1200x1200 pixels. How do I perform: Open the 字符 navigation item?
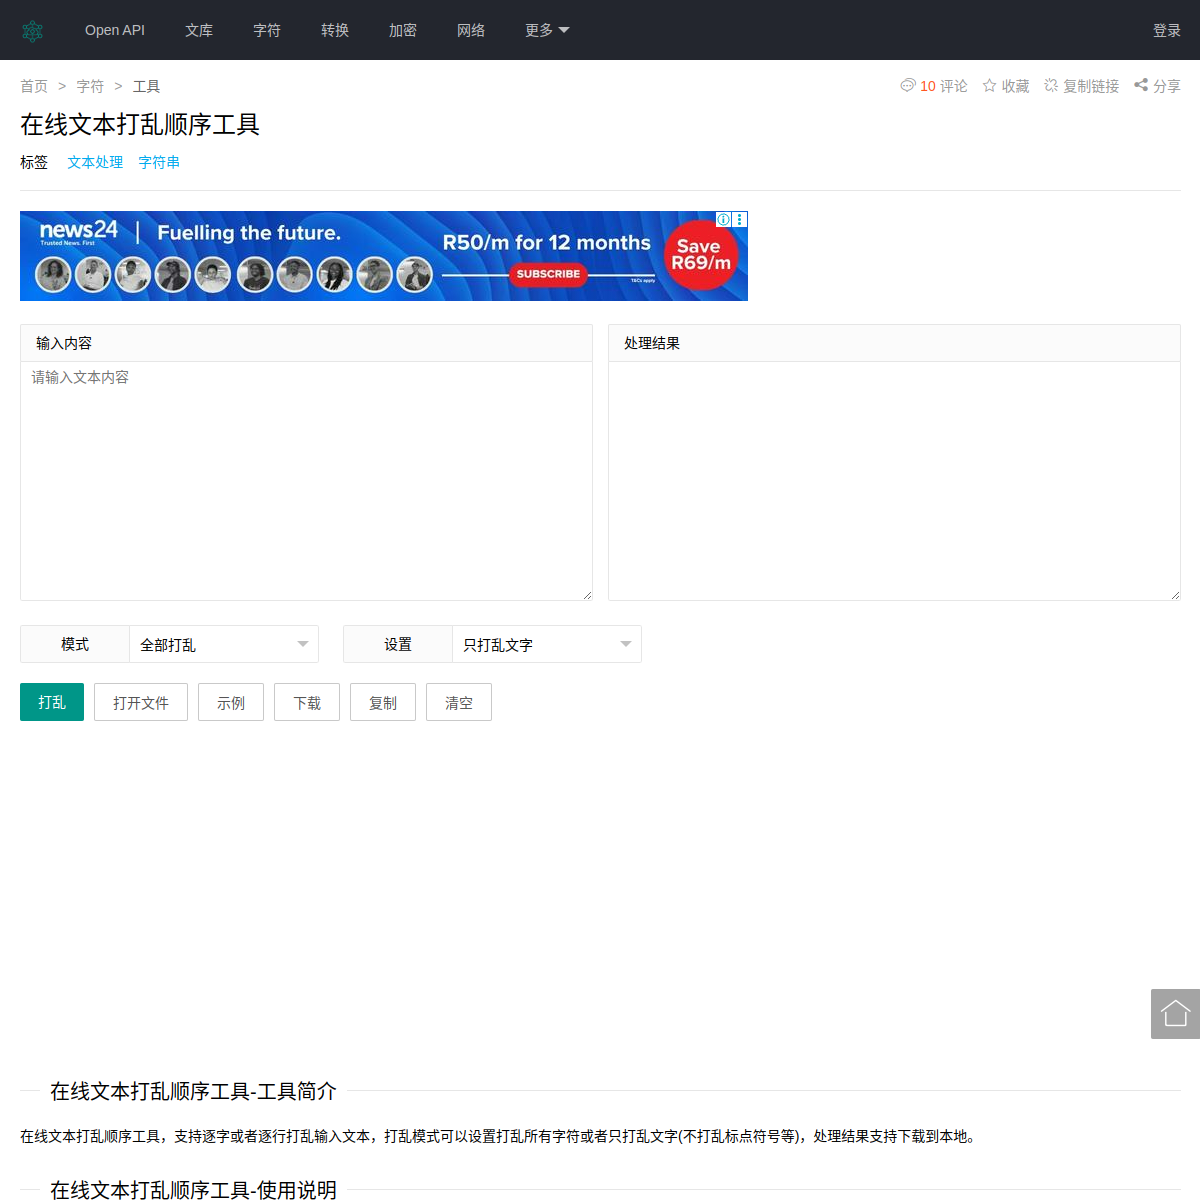pos(267,30)
